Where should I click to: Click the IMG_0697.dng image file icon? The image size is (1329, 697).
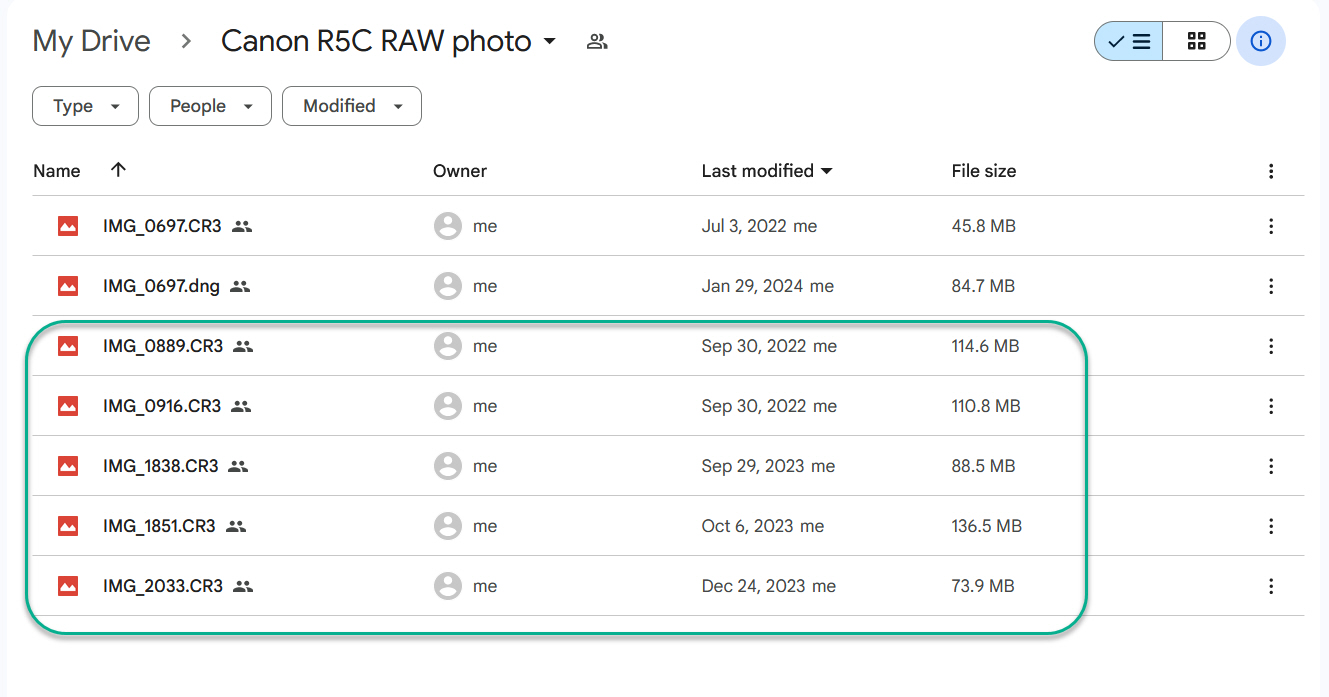click(68, 286)
